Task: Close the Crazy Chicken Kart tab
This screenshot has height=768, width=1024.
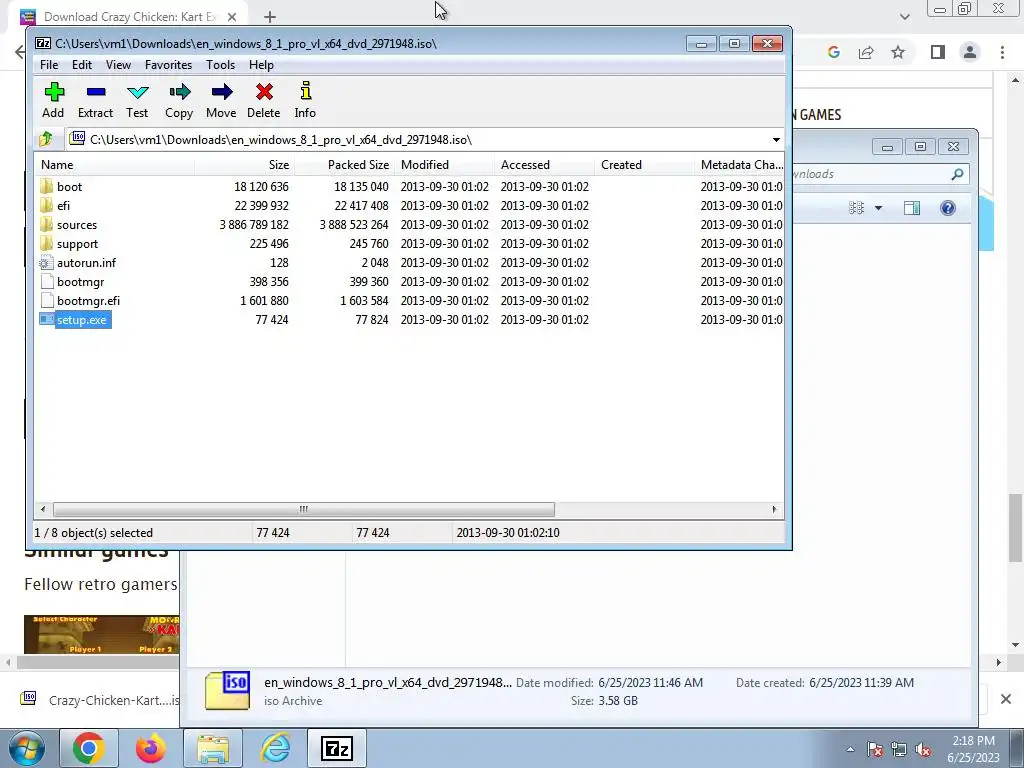Action: pos(232,17)
